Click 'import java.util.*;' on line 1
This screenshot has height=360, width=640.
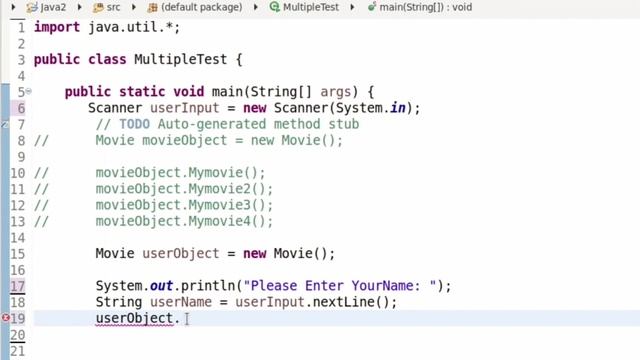click(x=107, y=27)
